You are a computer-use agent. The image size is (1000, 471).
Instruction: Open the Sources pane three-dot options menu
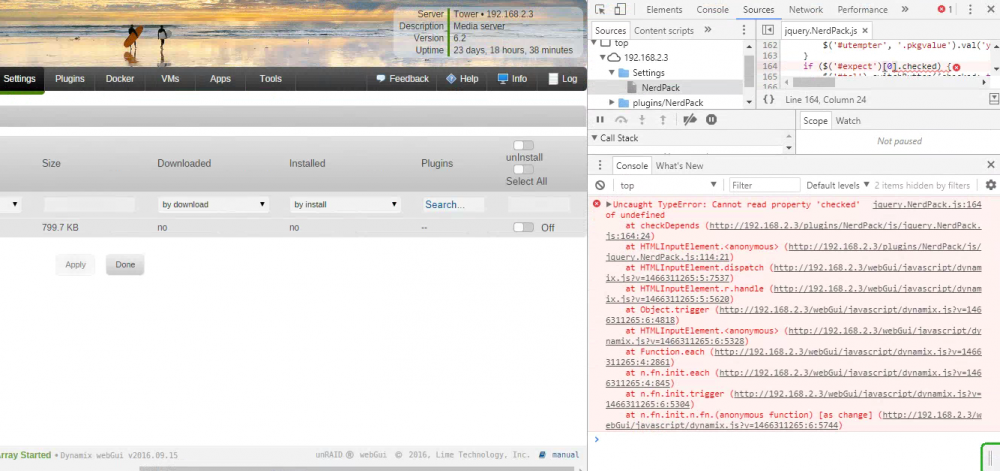click(x=744, y=30)
